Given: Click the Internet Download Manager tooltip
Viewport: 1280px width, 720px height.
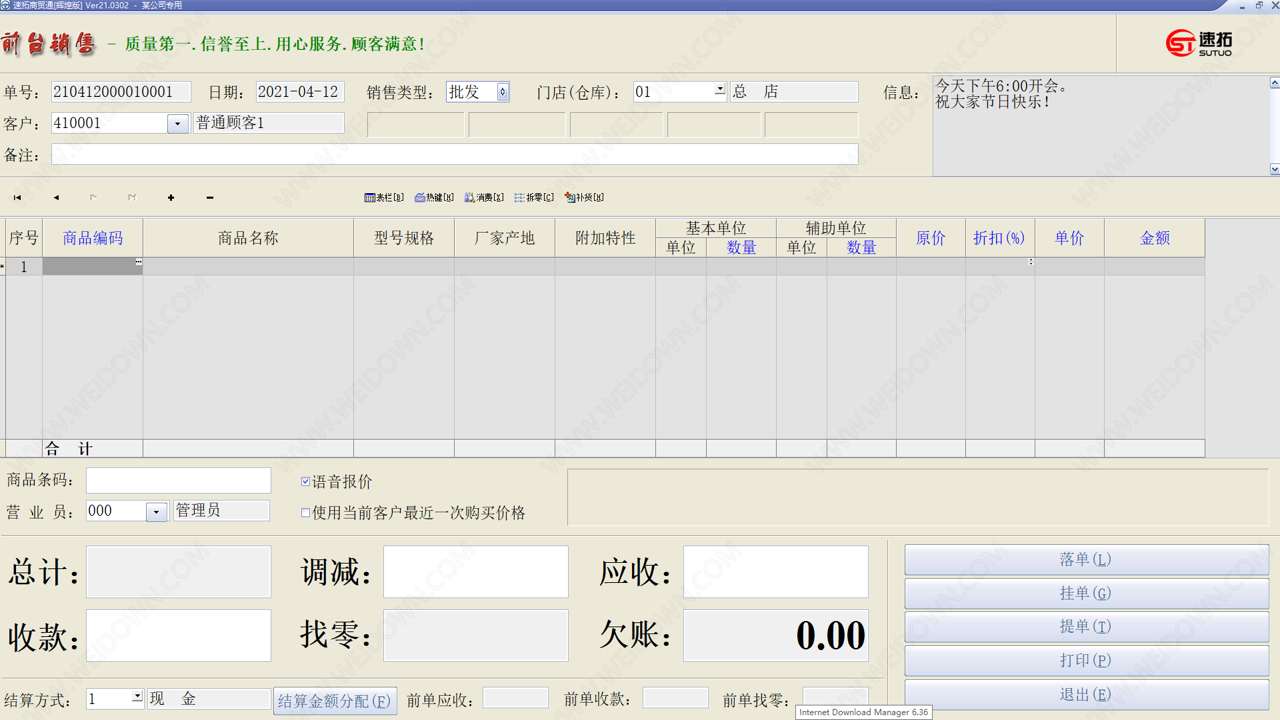Looking at the screenshot, I should [x=864, y=713].
